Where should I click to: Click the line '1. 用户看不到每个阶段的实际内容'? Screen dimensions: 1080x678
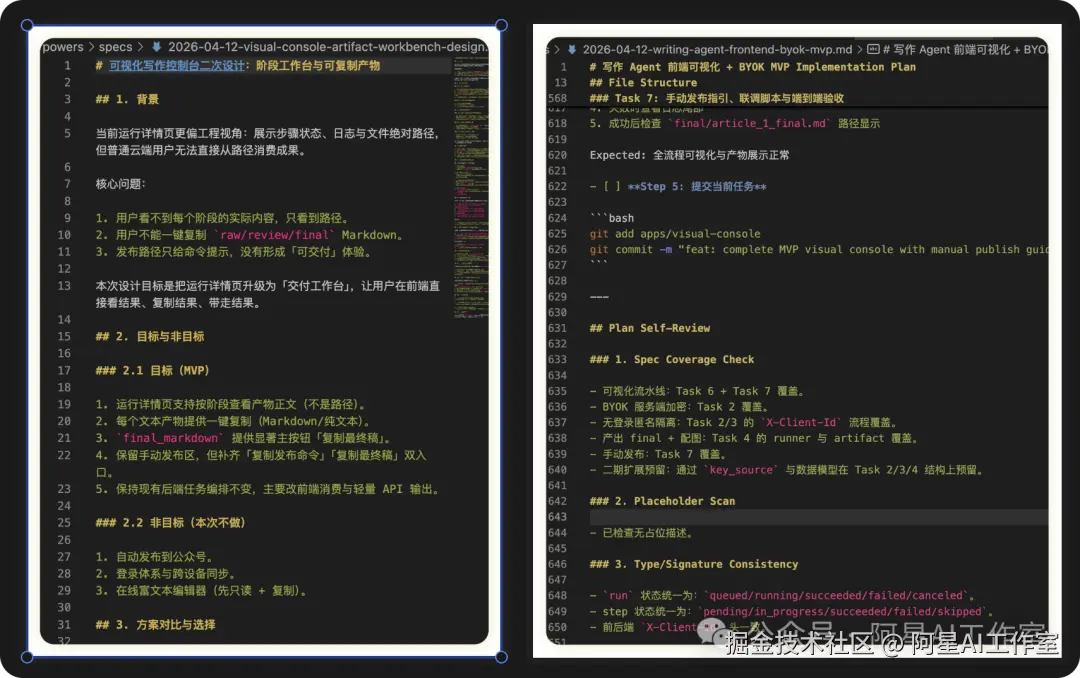pos(225,218)
